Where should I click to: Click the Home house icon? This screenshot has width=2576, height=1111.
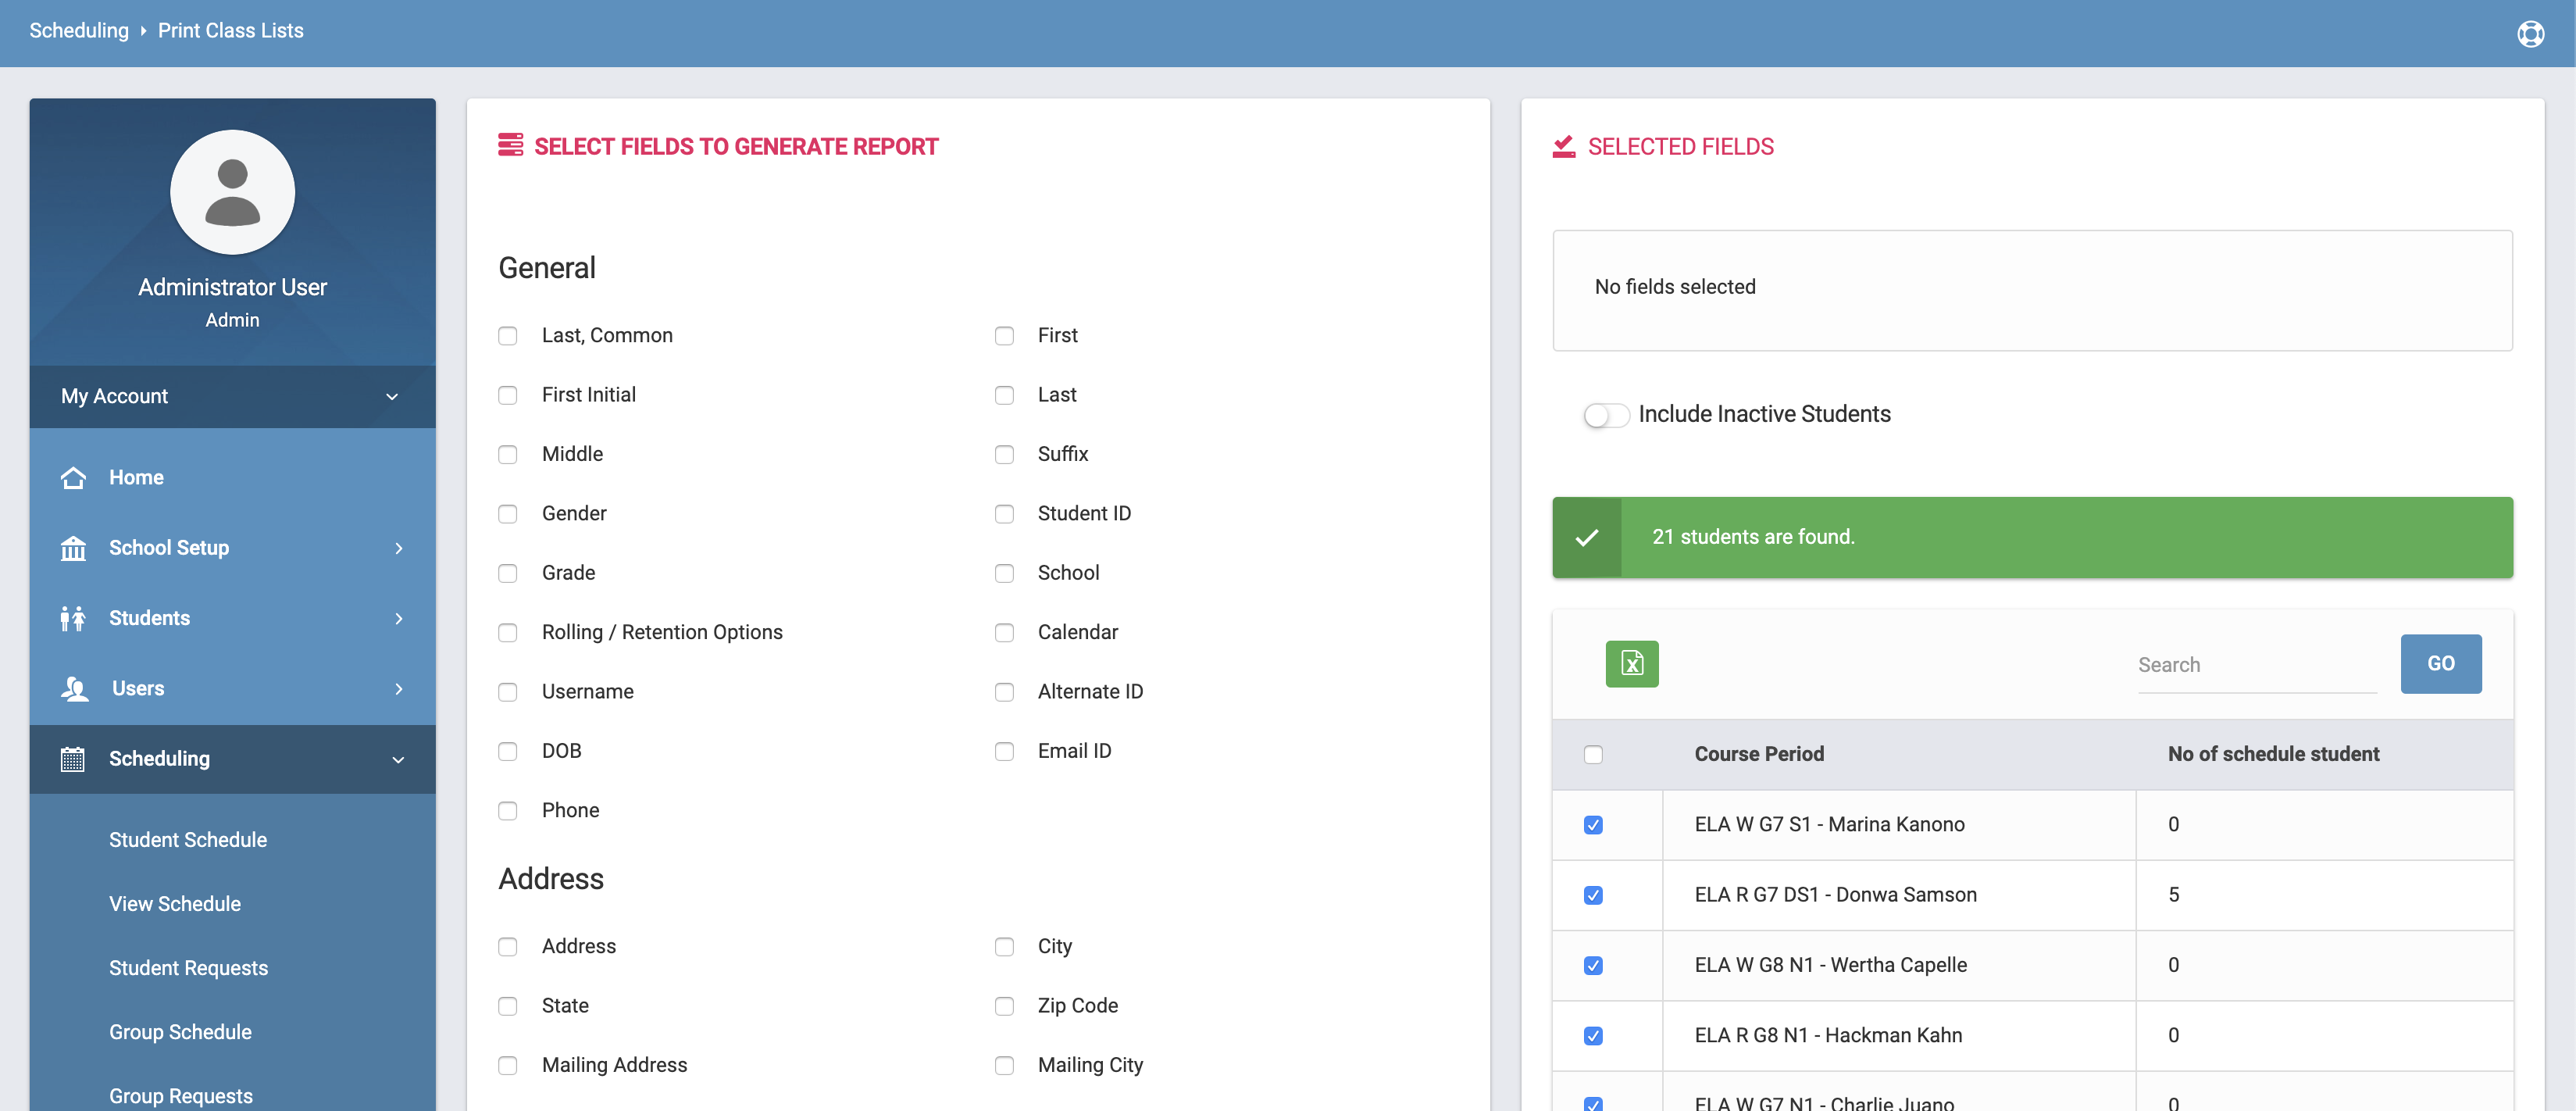click(73, 478)
